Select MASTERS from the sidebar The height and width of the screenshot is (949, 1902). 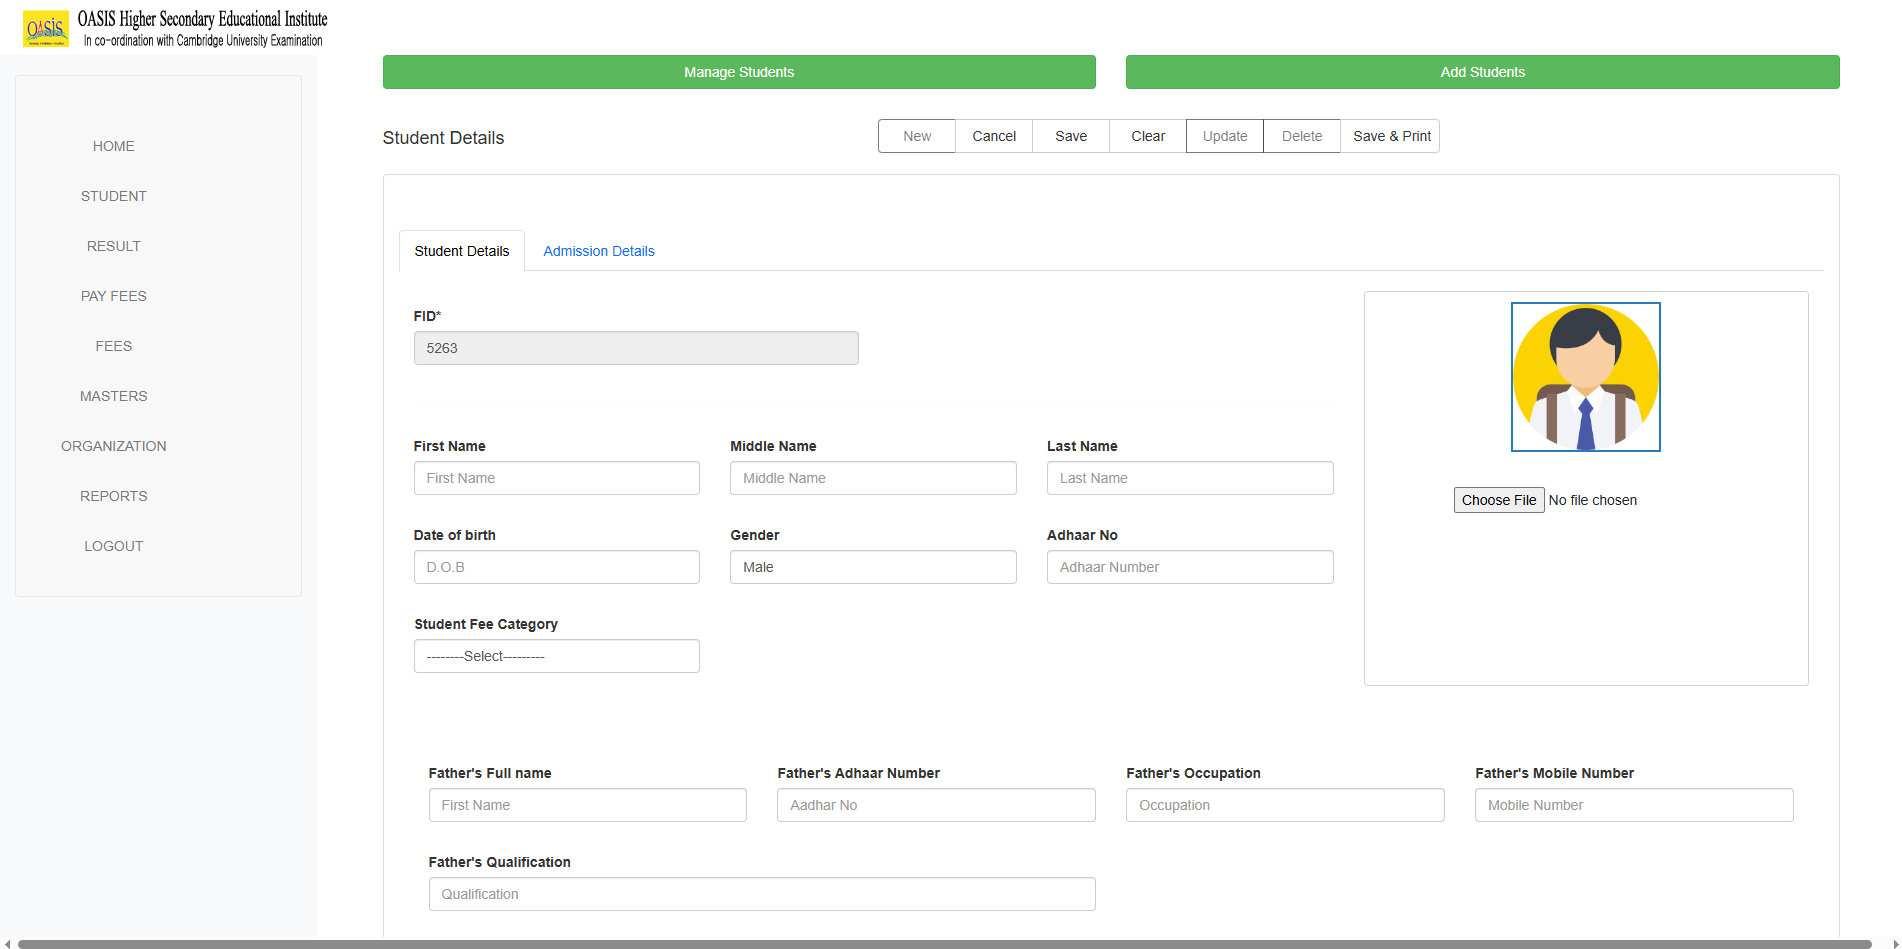click(x=113, y=395)
